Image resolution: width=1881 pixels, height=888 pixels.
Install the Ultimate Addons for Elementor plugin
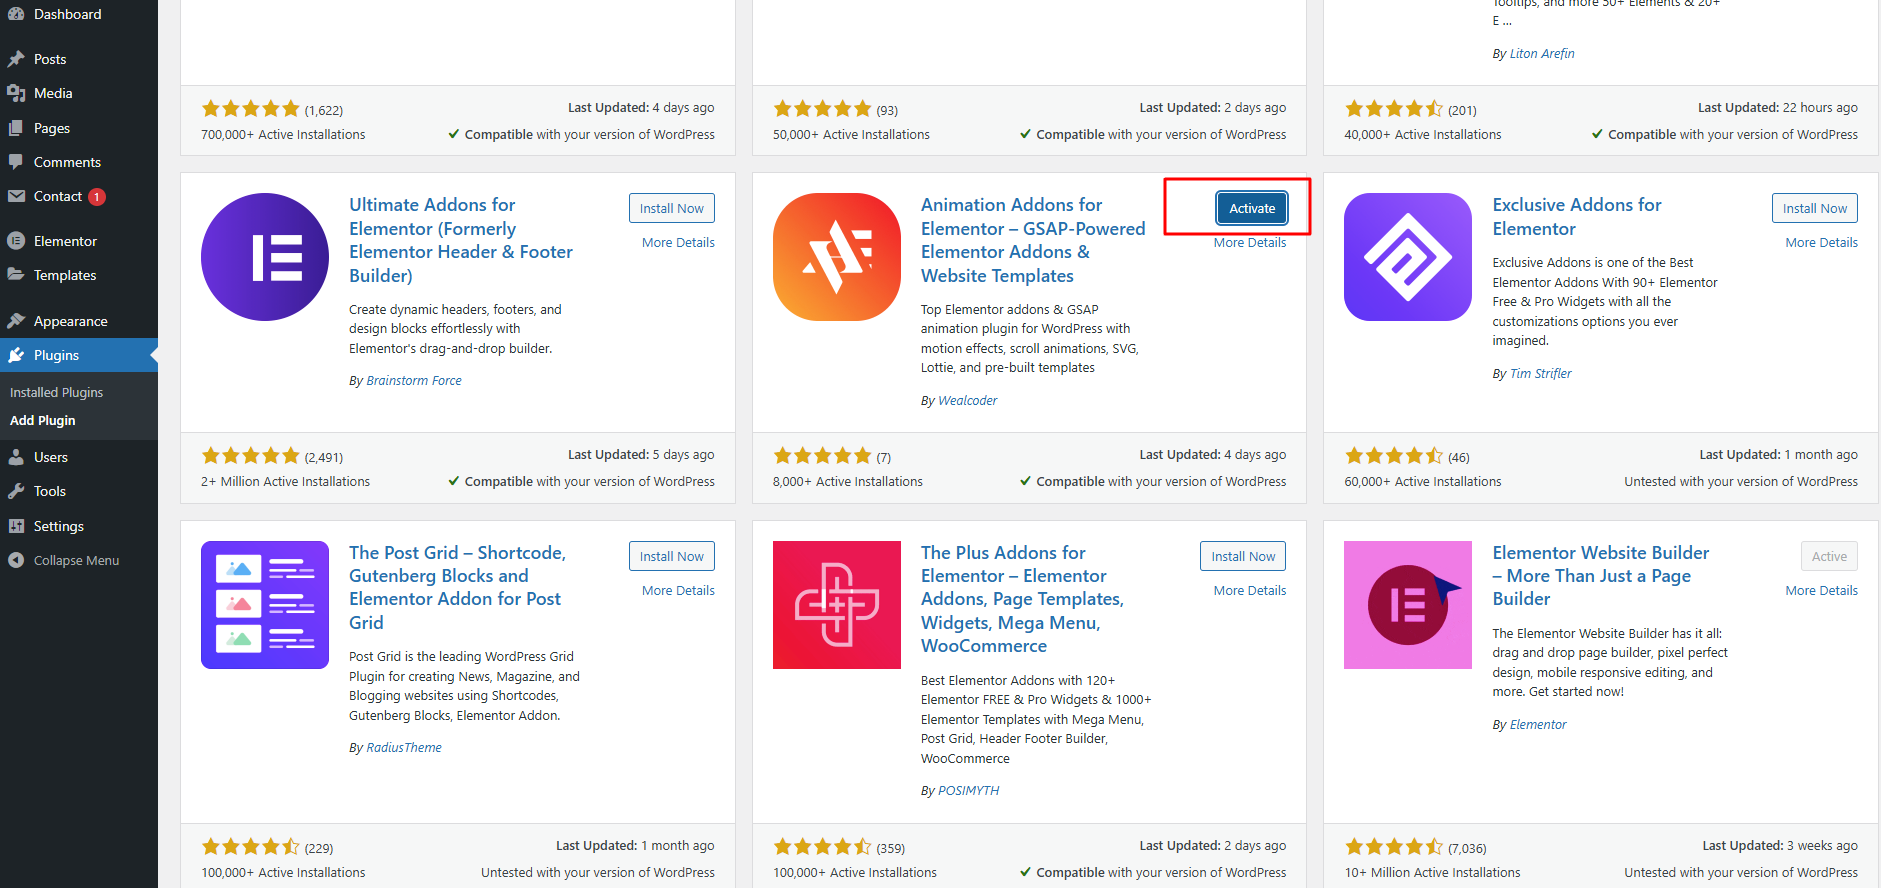point(672,208)
